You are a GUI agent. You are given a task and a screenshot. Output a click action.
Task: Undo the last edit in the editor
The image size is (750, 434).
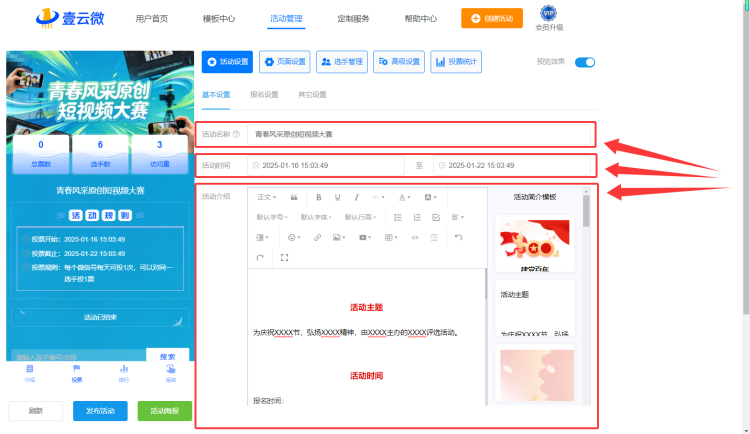[x=458, y=237]
